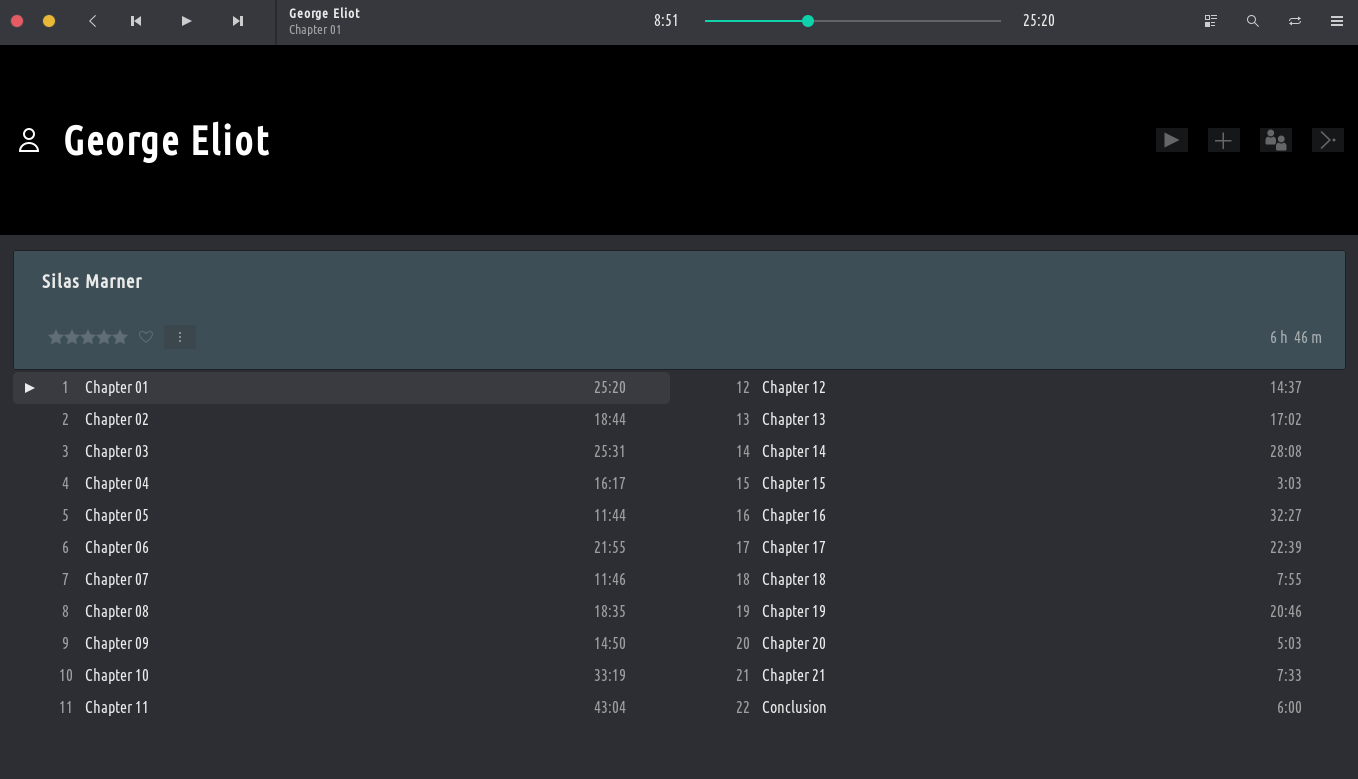Screen dimensions: 1358x779
Task: Click the rightmost arrow icon in artist banner
Action: [x=1327, y=140]
